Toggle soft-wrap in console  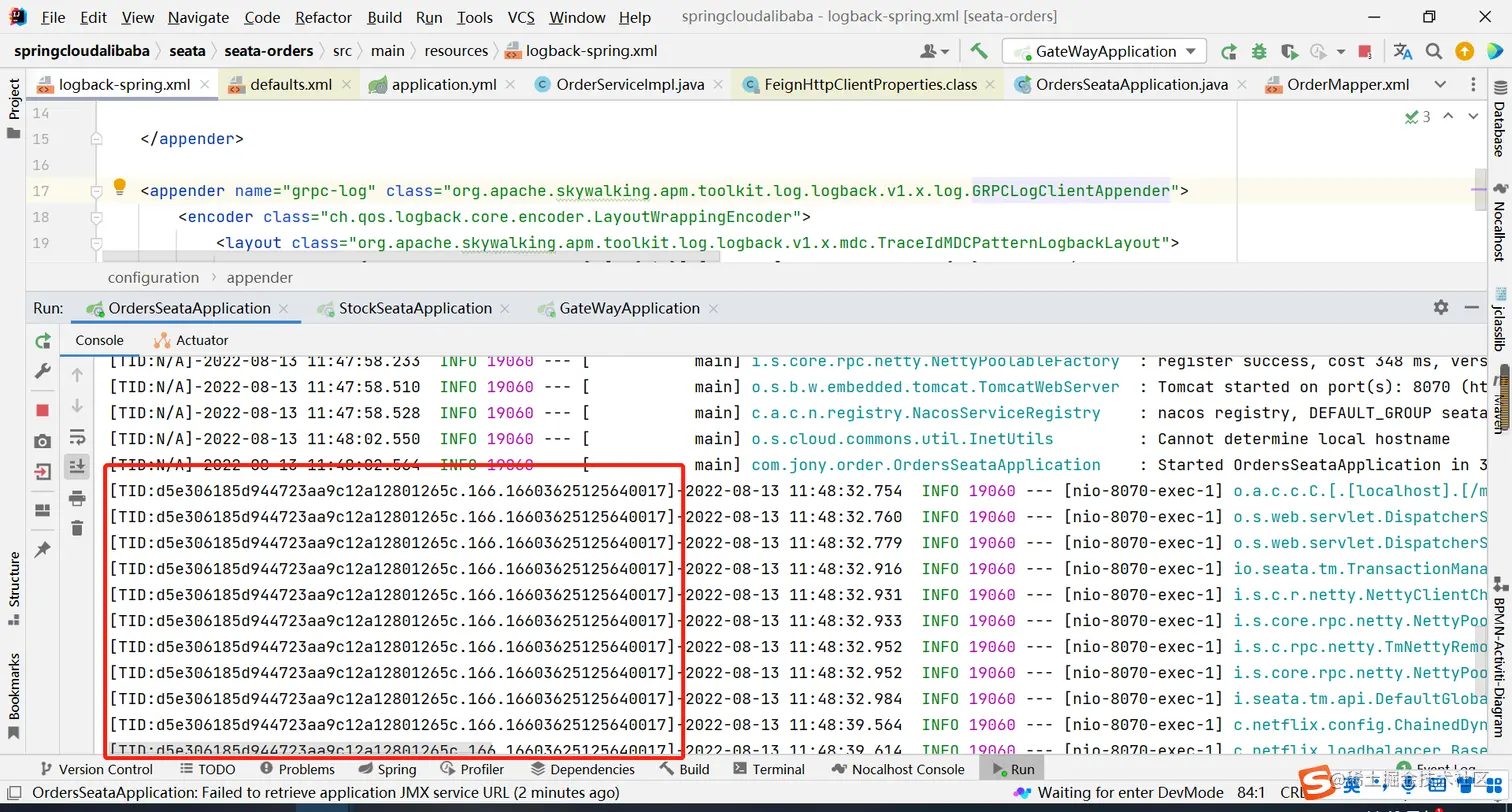point(77,437)
